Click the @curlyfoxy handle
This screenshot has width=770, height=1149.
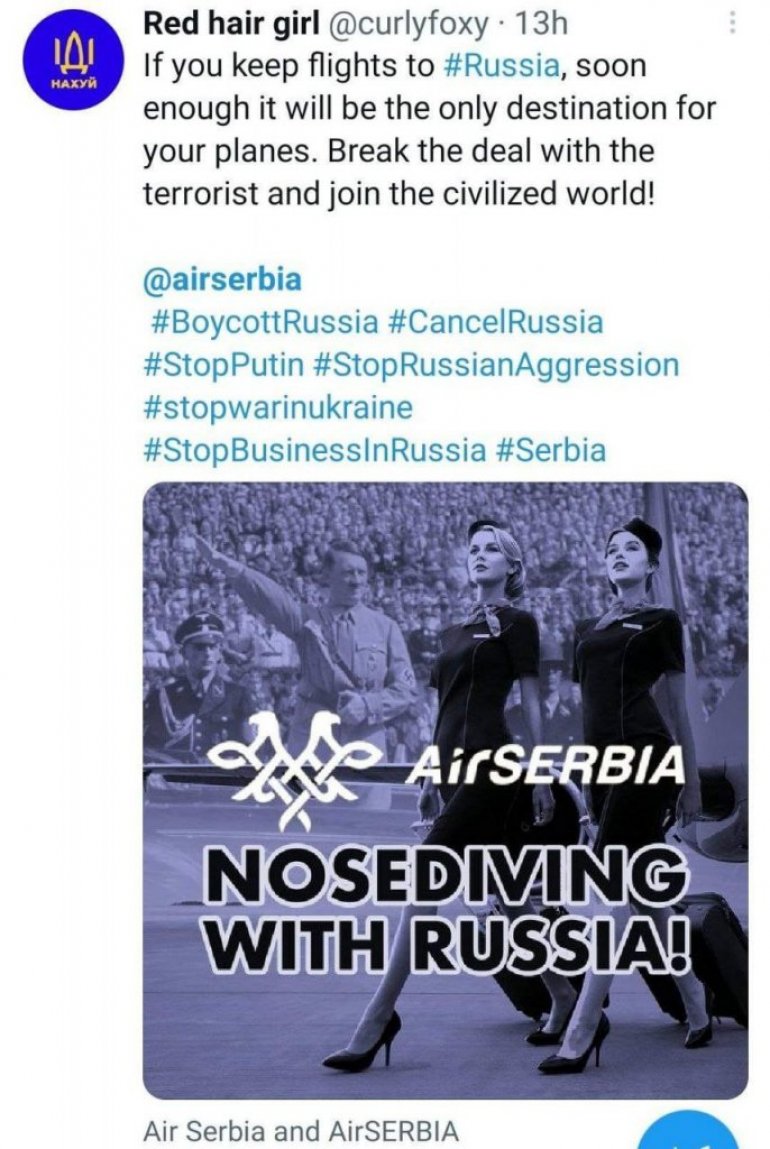point(409,22)
